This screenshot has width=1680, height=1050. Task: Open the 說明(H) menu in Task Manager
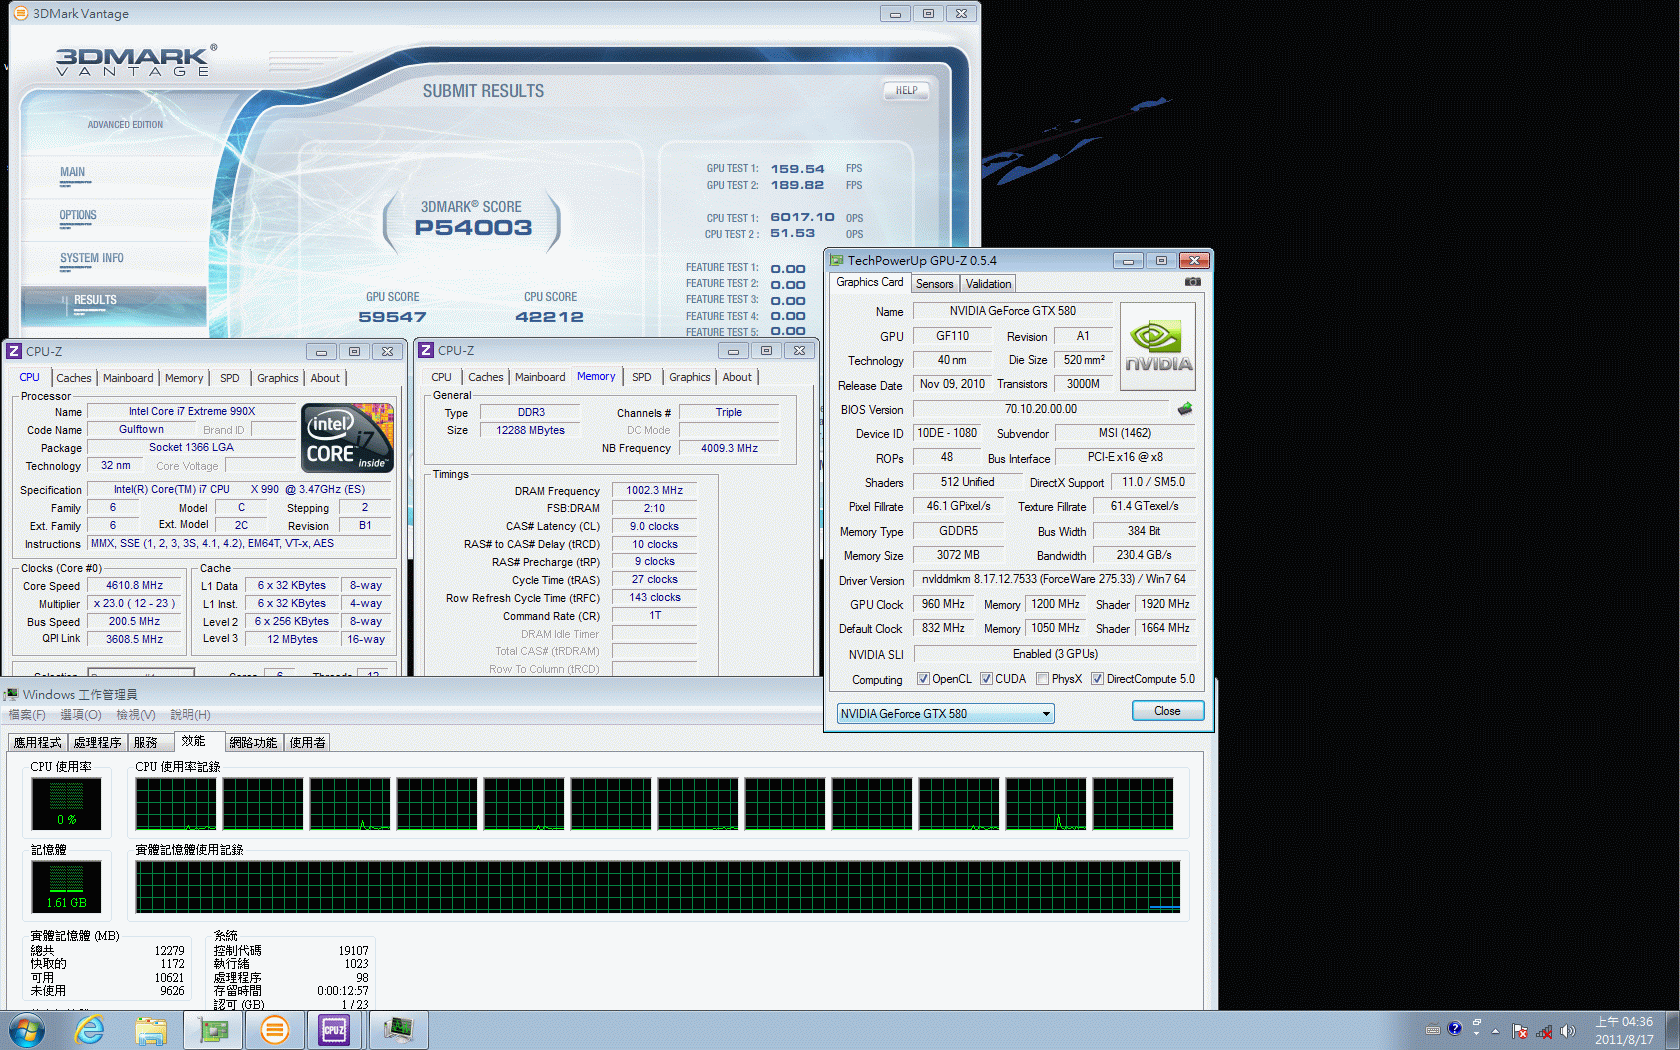[190, 715]
